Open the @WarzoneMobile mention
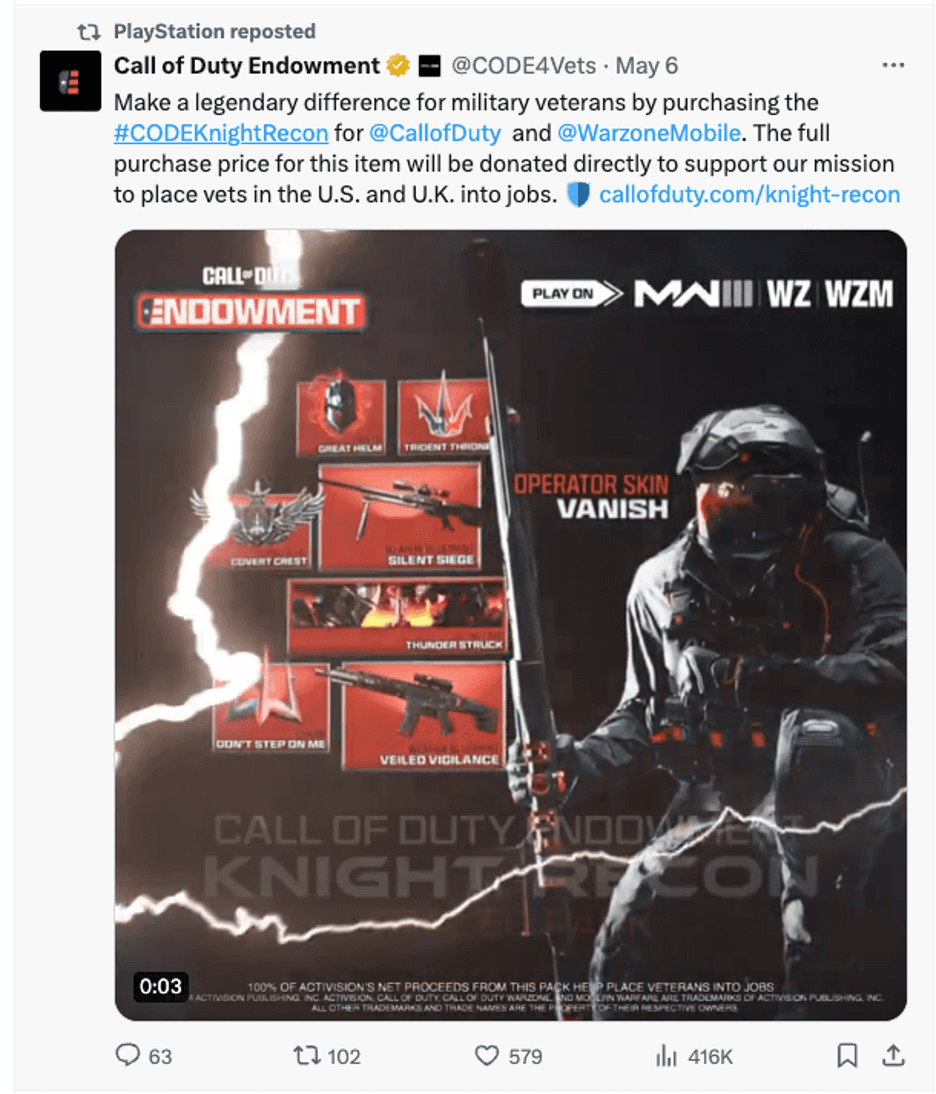This screenshot has width=936, height=1094. click(x=649, y=133)
